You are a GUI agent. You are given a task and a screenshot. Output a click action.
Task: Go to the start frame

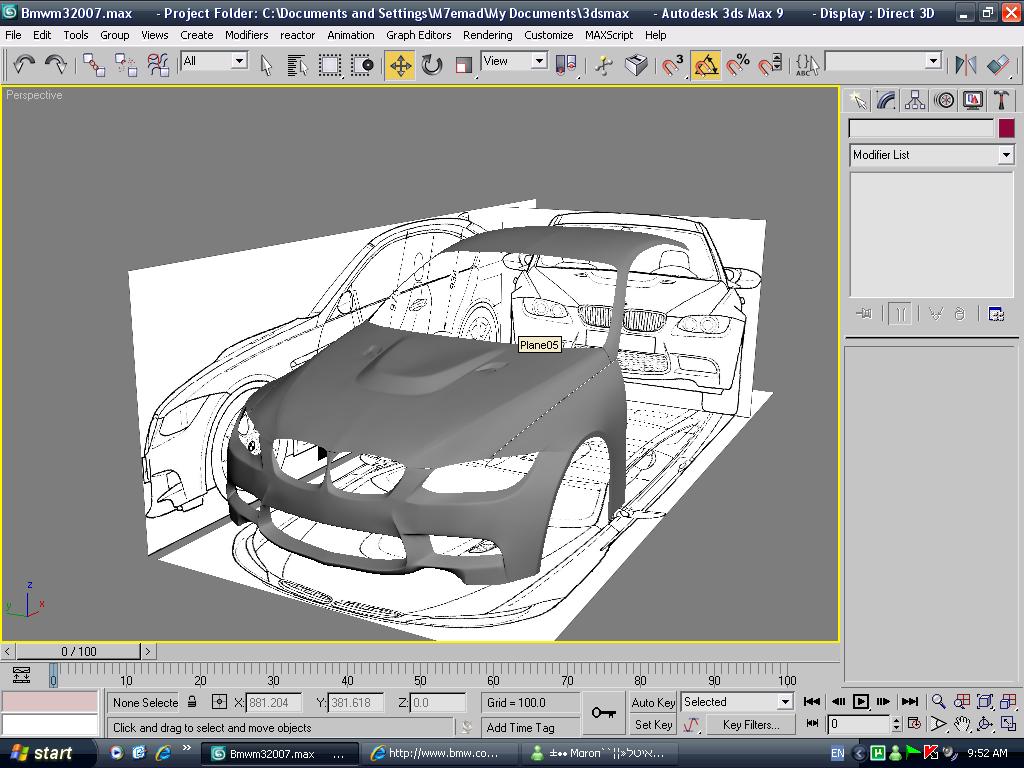click(x=812, y=701)
